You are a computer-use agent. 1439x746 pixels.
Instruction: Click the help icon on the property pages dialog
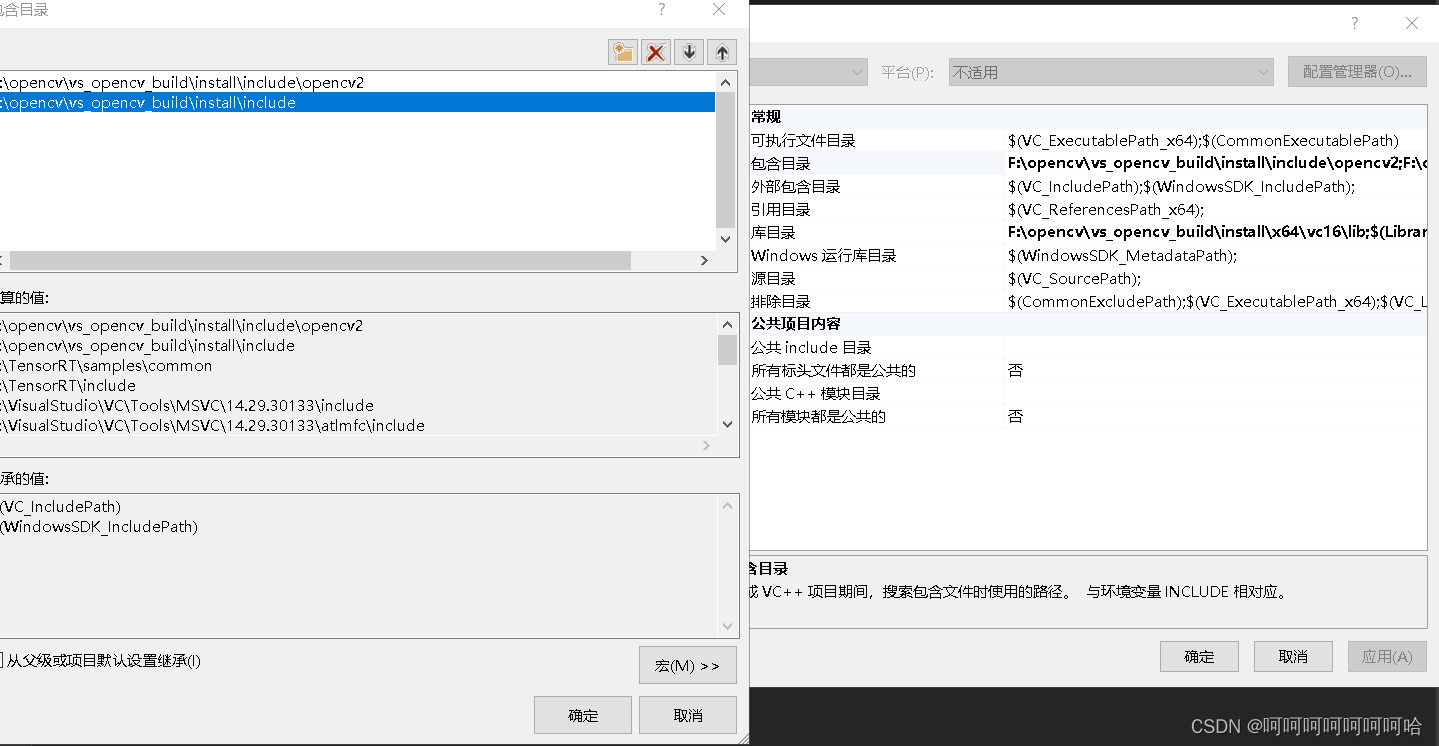pyautogui.click(x=1354, y=22)
